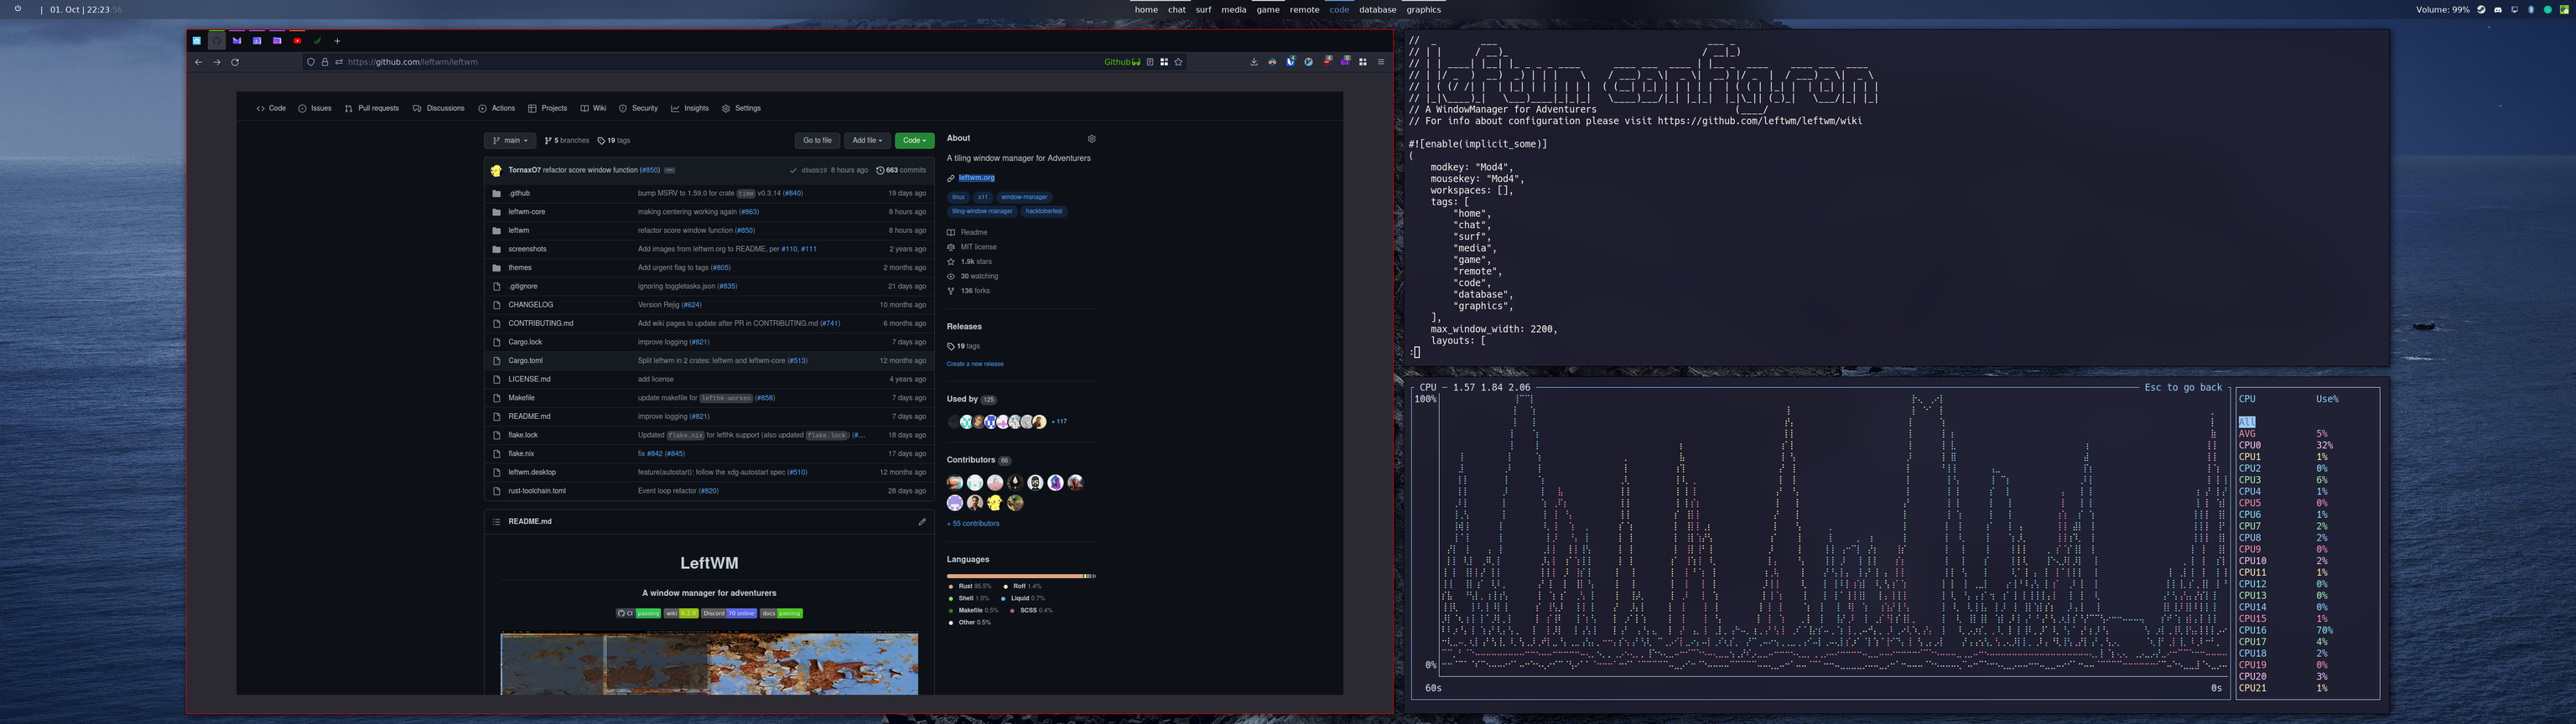Open the Makefile file
Screen dimensions: 2576x724
[521, 398]
